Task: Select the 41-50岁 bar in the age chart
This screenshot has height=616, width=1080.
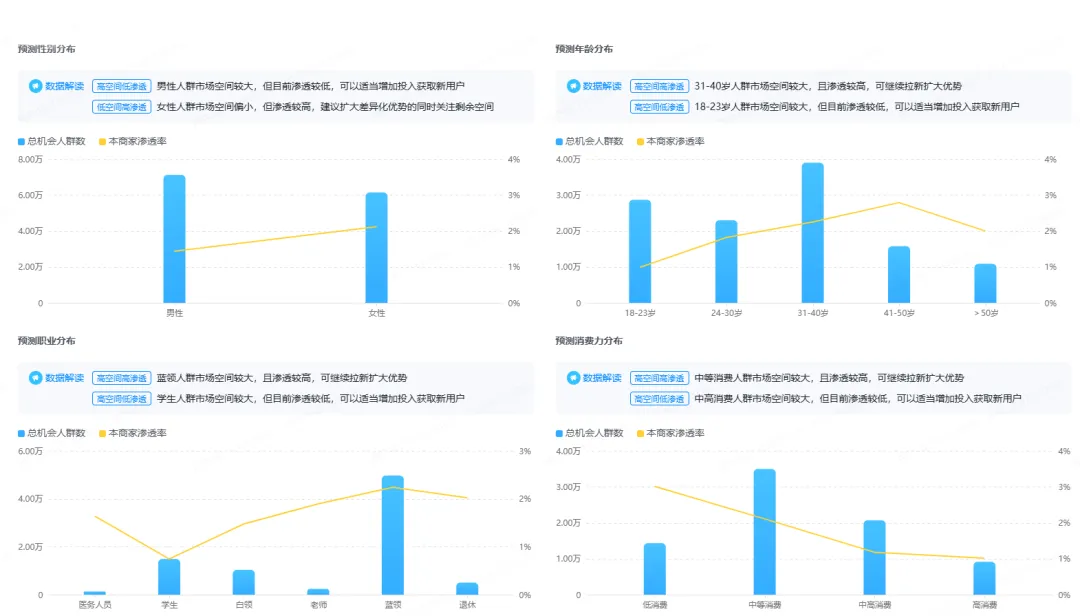Action: point(899,275)
